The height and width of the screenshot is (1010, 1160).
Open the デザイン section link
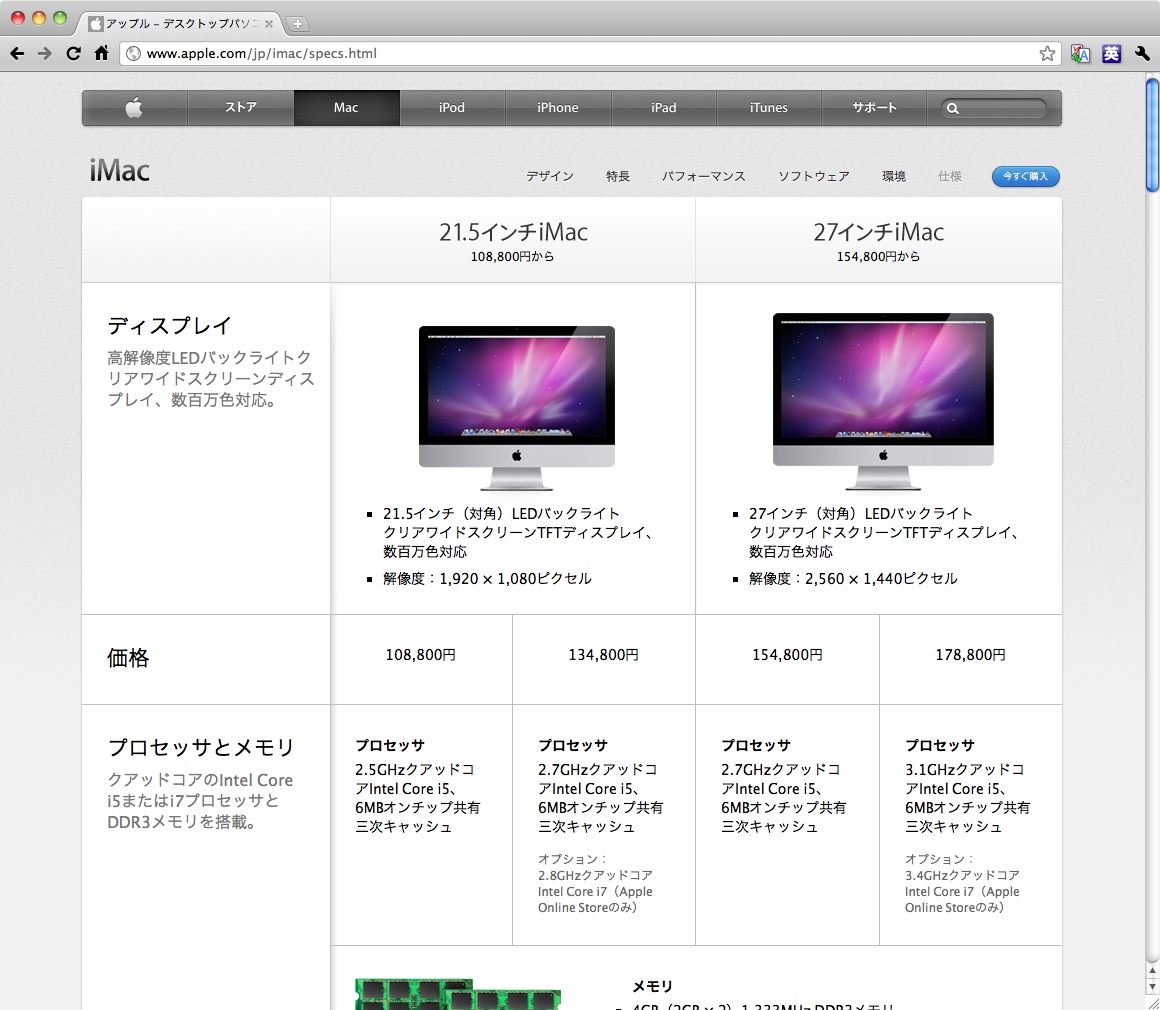point(550,176)
